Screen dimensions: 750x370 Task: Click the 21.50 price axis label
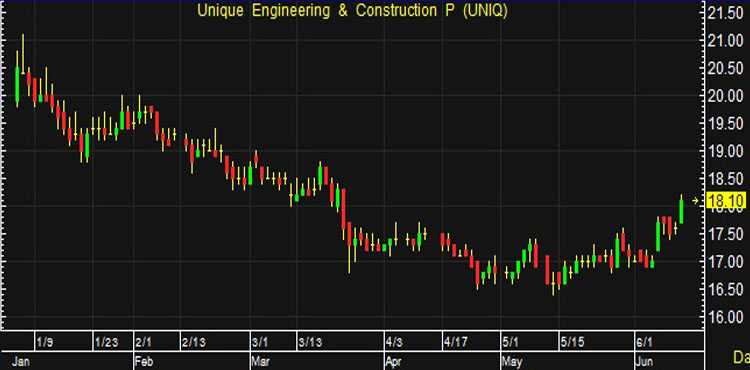coord(726,14)
